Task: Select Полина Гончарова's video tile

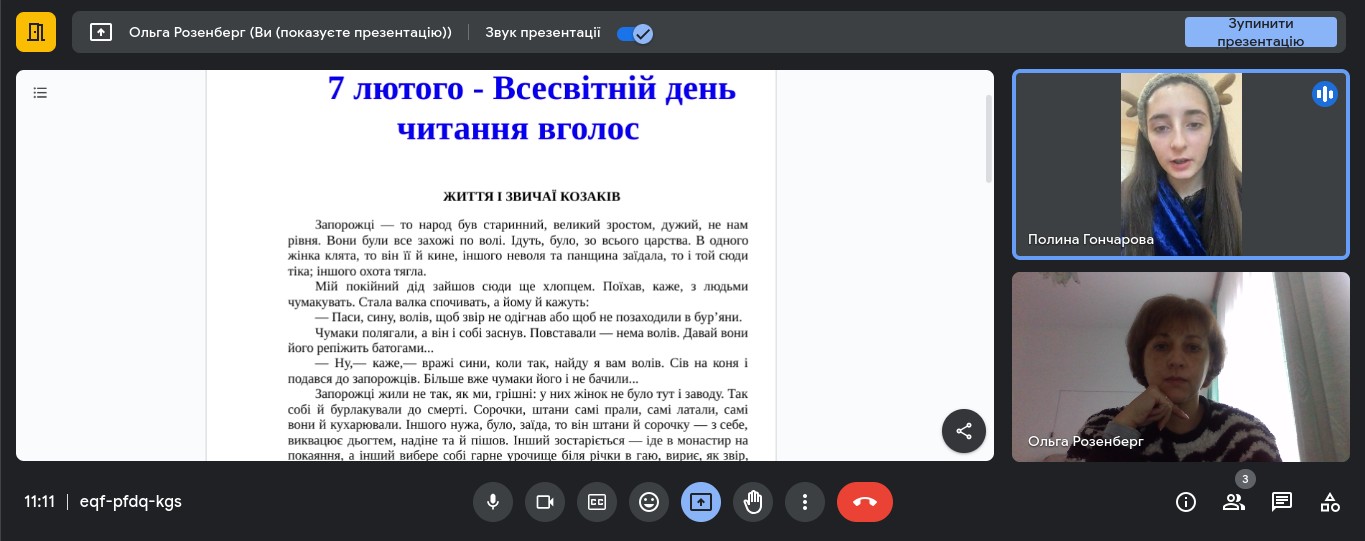Action: click(1181, 165)
